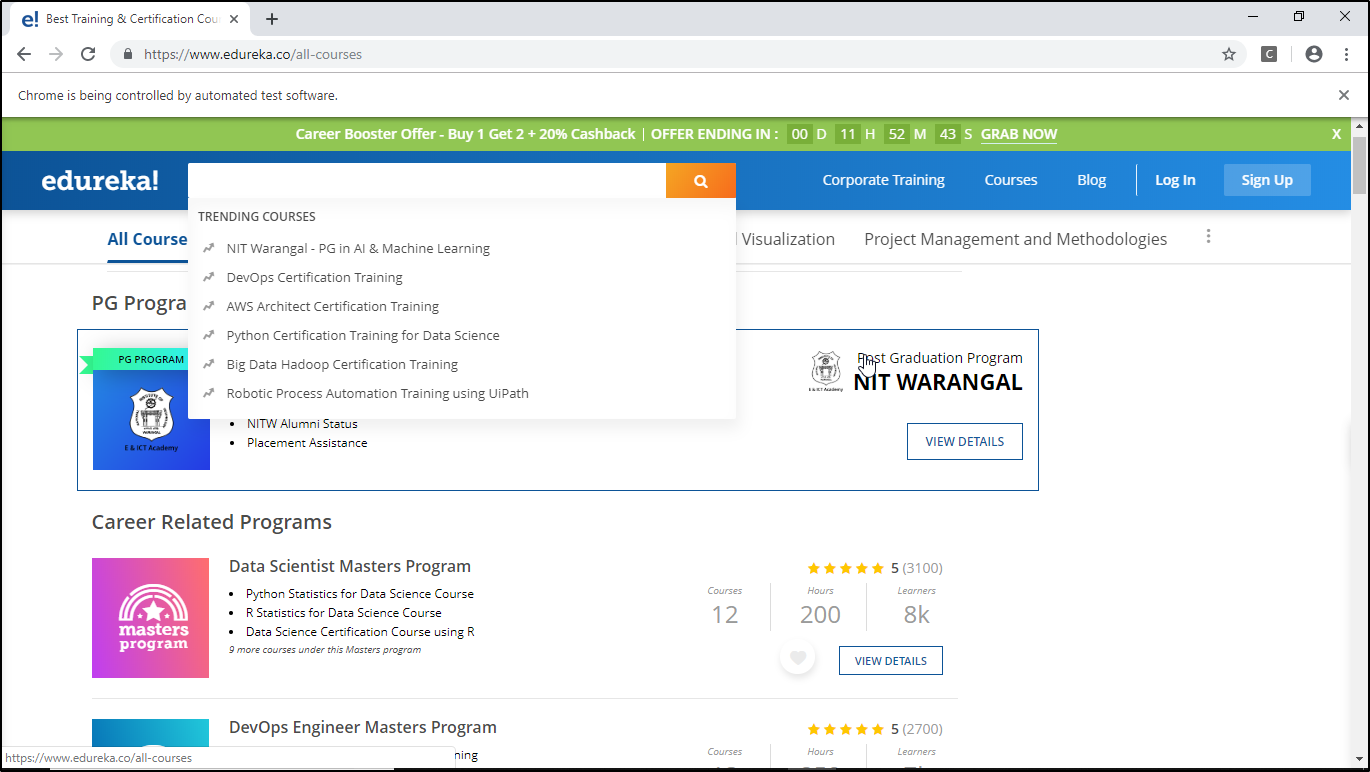Open the Courses menu in header

click(x=1010, y=180)
